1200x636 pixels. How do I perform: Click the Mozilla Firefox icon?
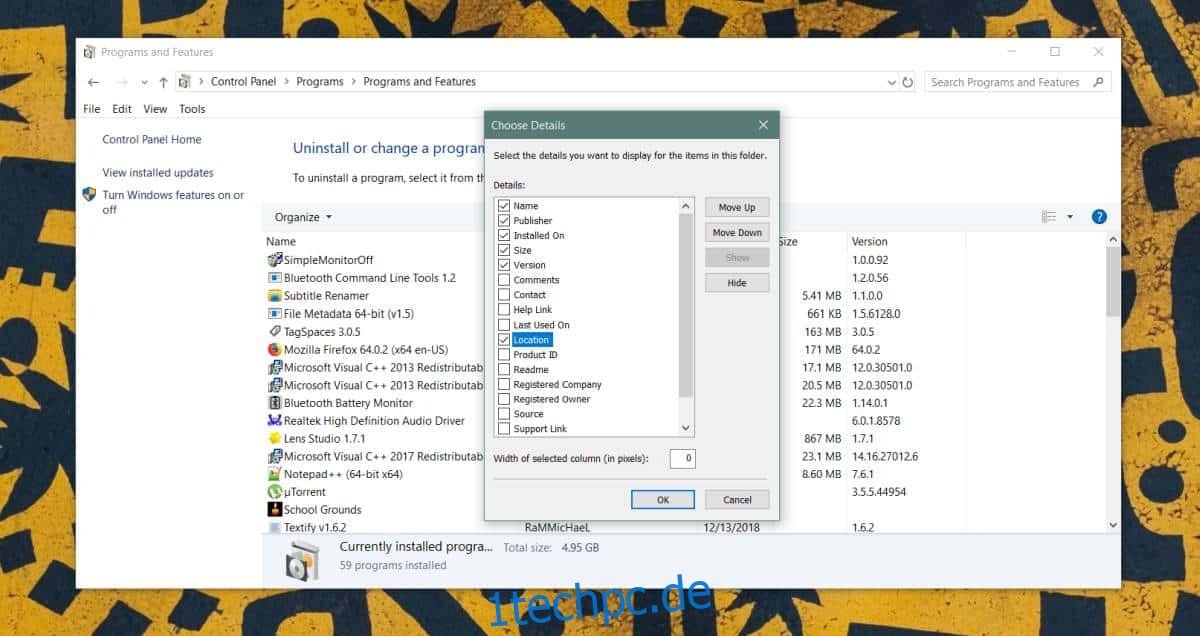click(275, 349)
